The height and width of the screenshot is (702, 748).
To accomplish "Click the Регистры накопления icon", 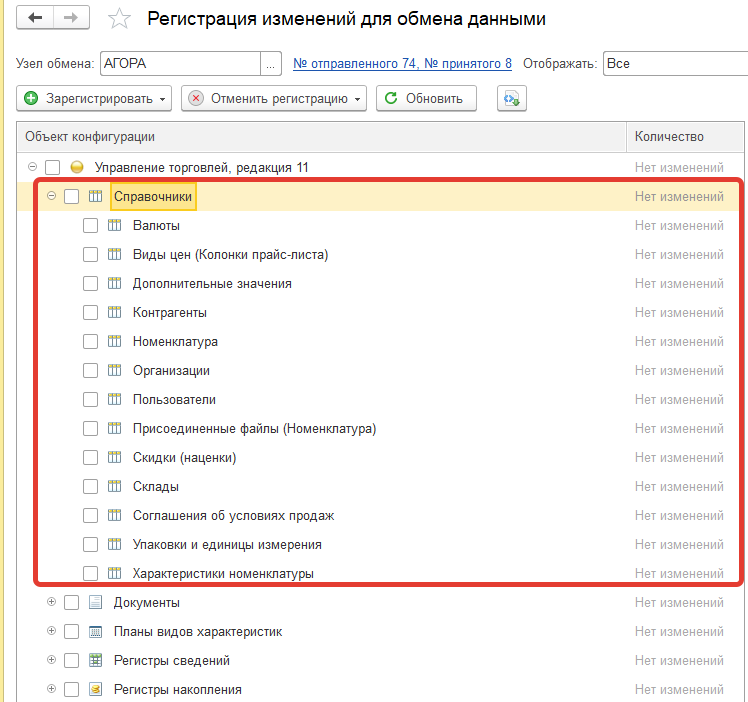I will pyautogui.click(x=96, y=690).
